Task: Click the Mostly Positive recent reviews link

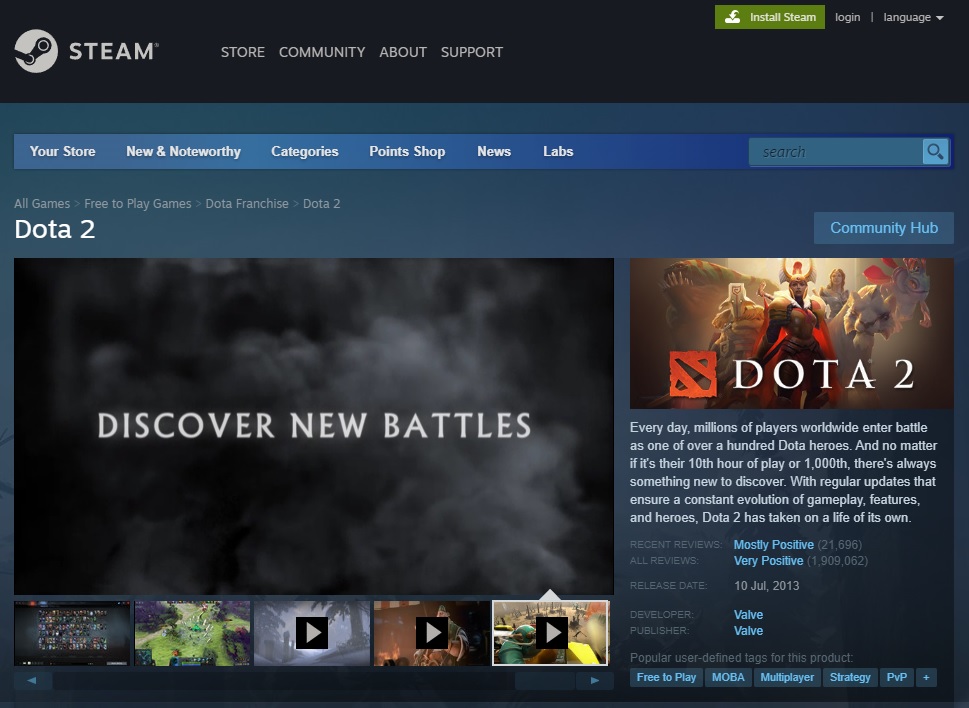Action: click(774, 544)
